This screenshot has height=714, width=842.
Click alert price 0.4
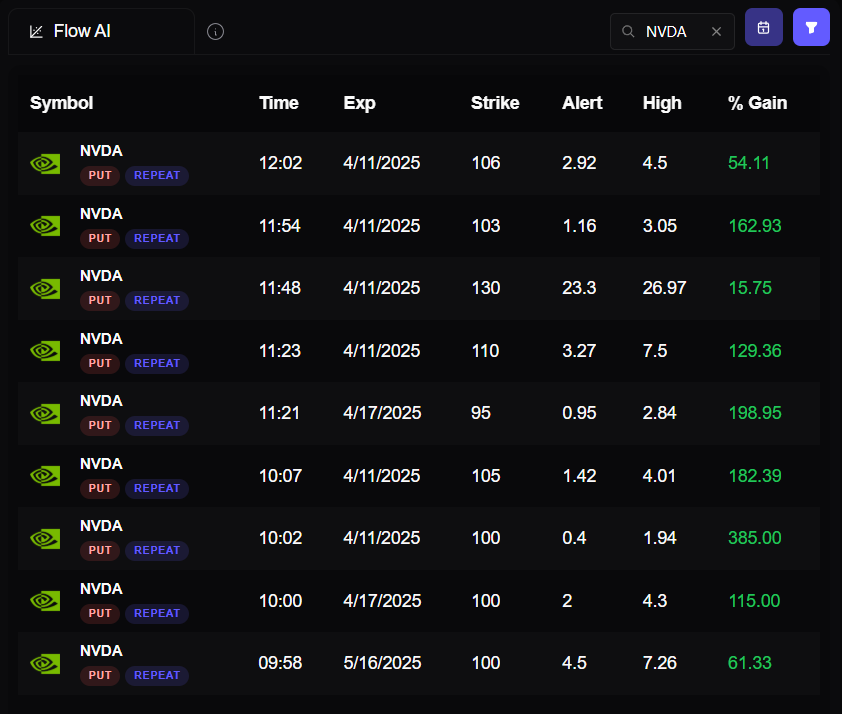click(575, 538)
